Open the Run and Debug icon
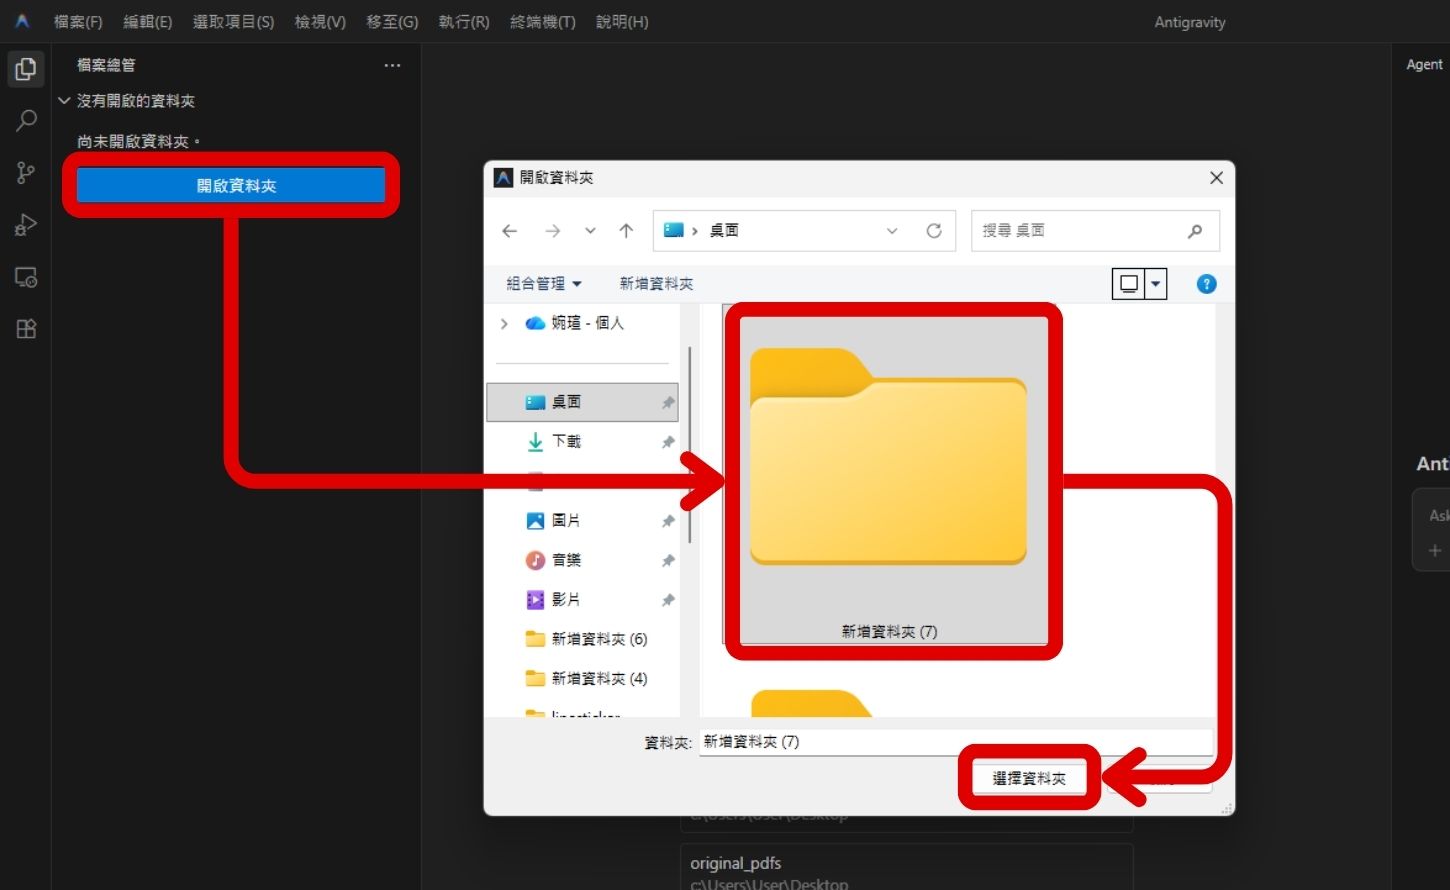This screenshot has width=1450, height=890. pos(25,224)
